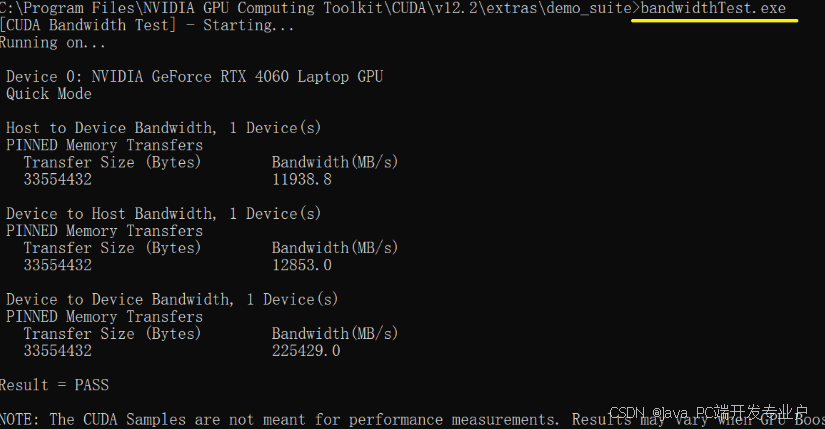Click the first 33554432 transfer size

(x=57, y=179)
